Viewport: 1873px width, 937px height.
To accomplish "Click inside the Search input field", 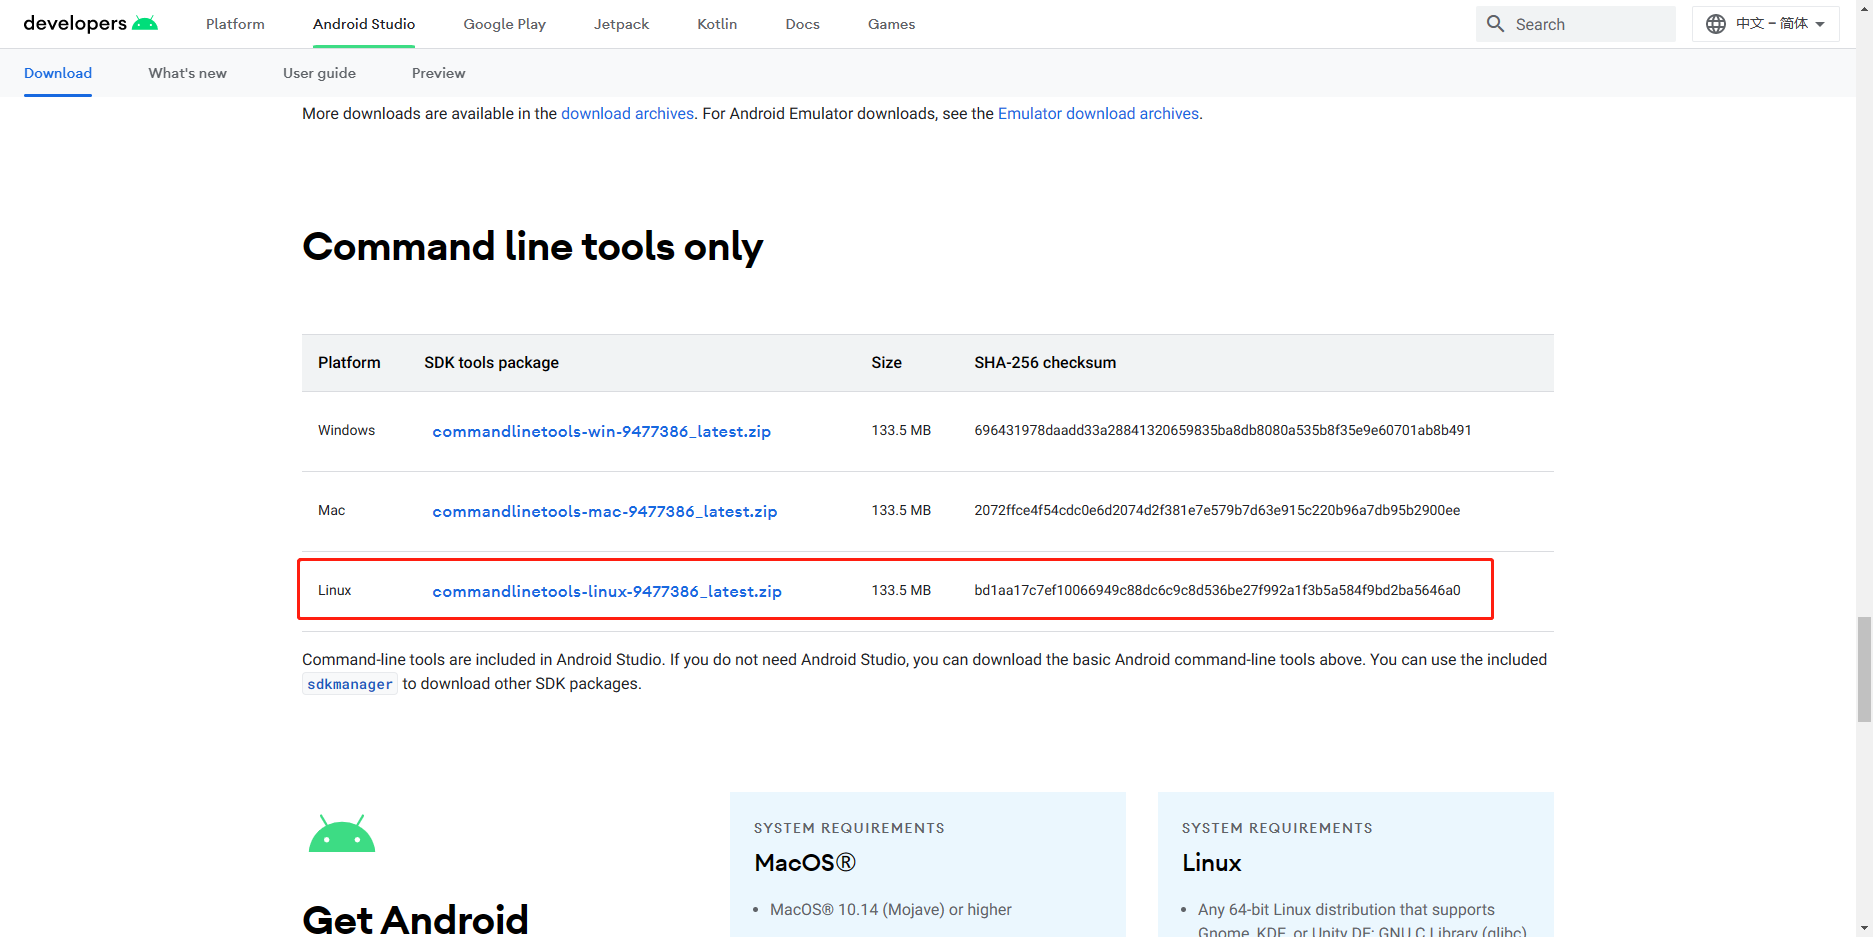I will [1590, 23].
